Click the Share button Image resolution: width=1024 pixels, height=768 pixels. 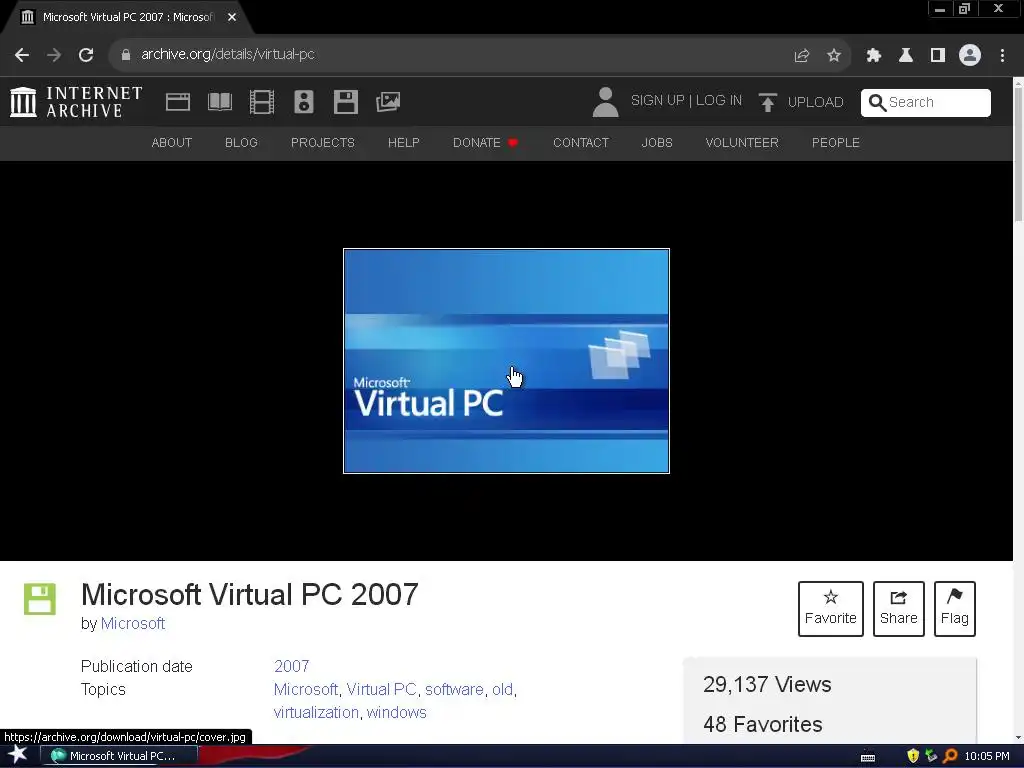click(899, 609)
